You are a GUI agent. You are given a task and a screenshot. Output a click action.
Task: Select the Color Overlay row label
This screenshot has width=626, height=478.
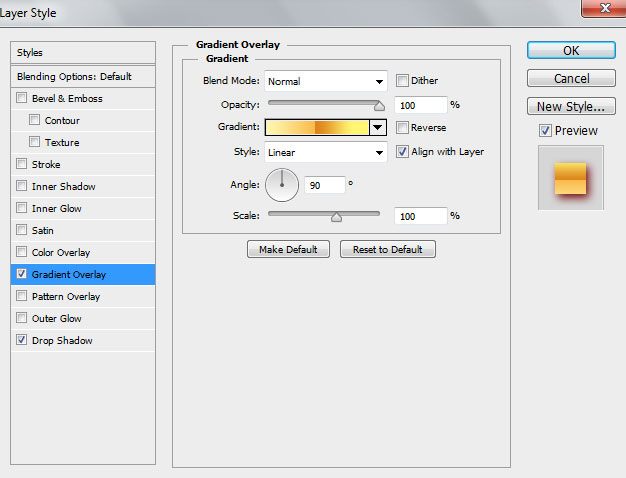[x=61, y=253]
